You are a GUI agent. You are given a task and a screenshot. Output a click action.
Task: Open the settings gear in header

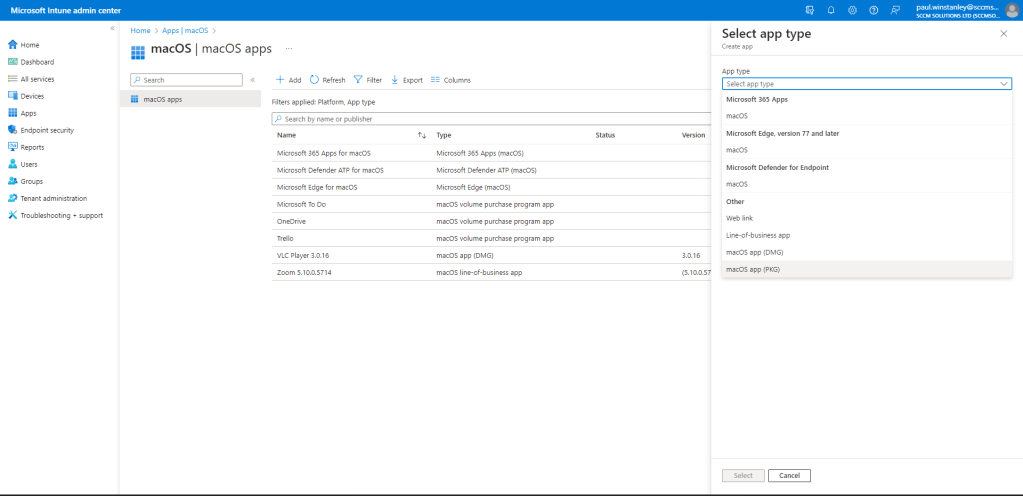852,9
